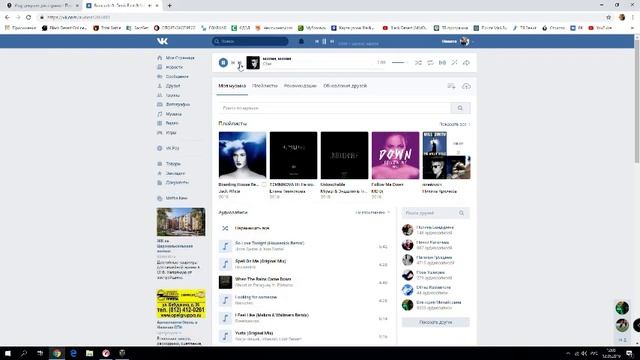Open Группы in the left sidebar
The image size is (640, 360).
(x=169, y=95)
